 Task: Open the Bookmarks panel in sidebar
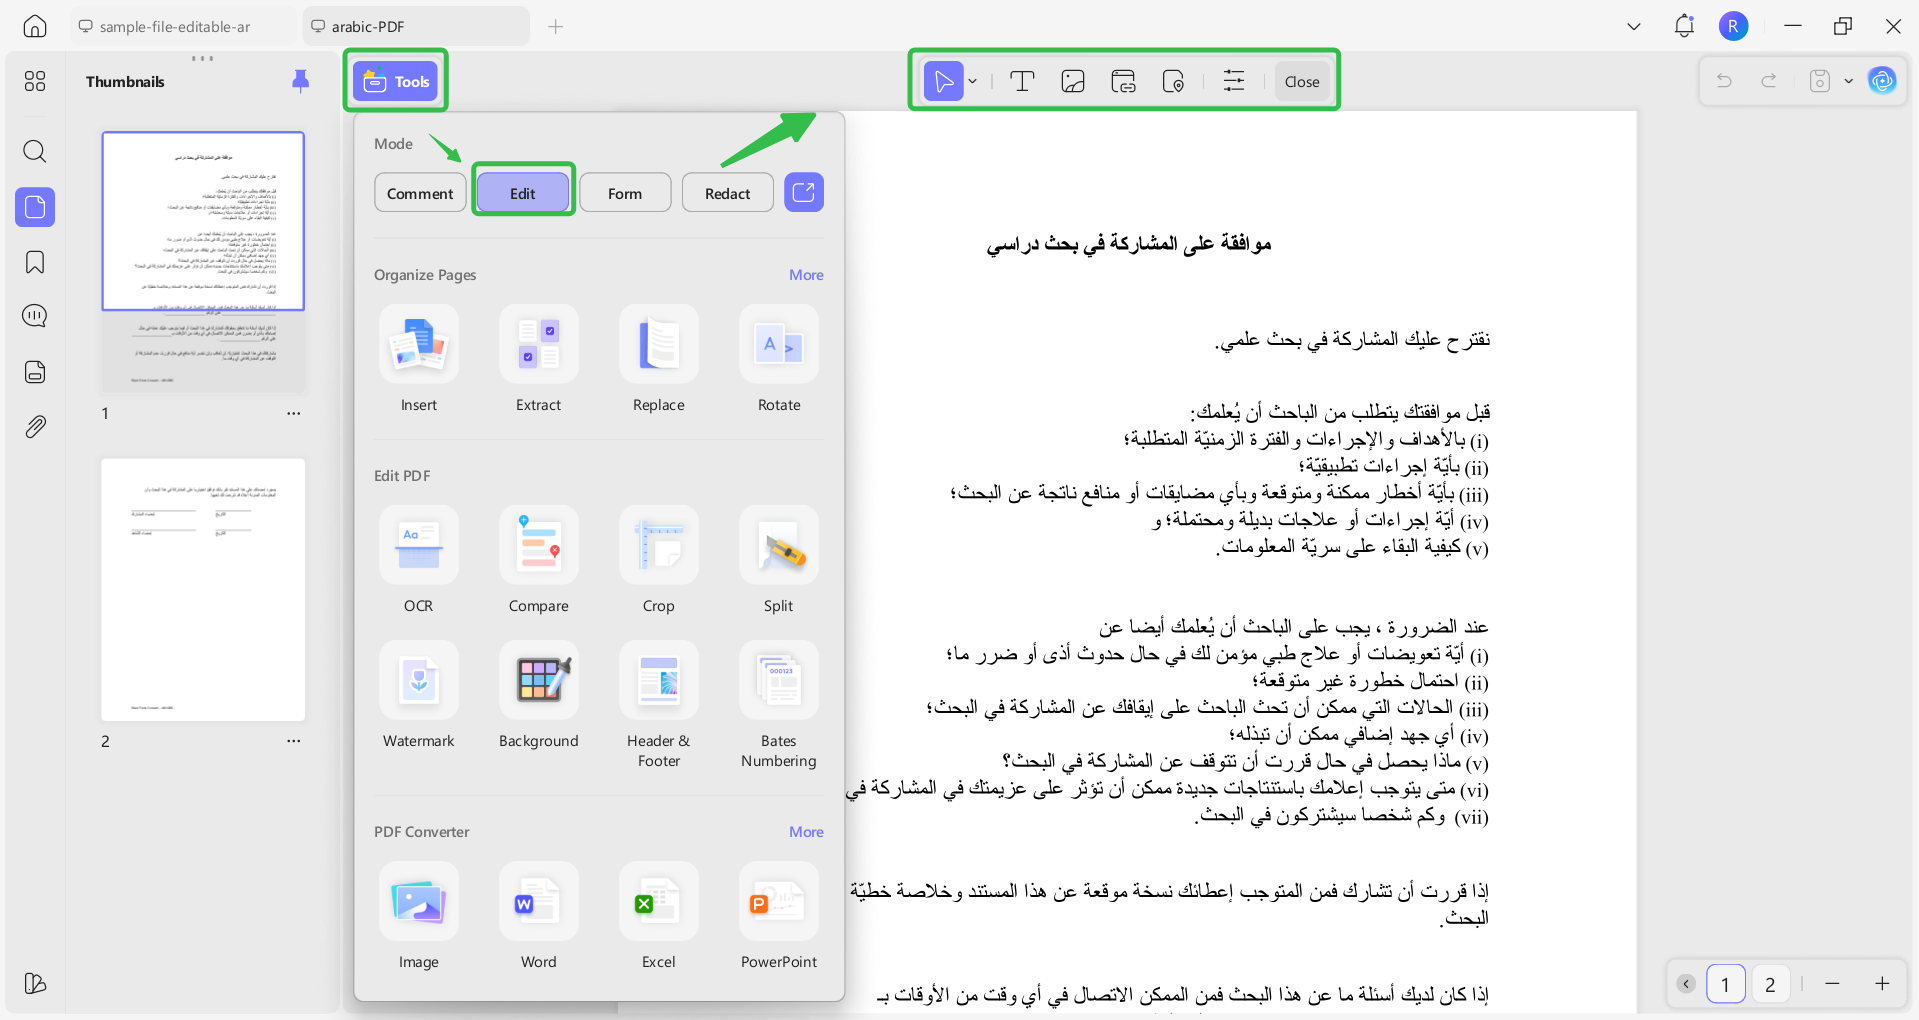(35, 263)
